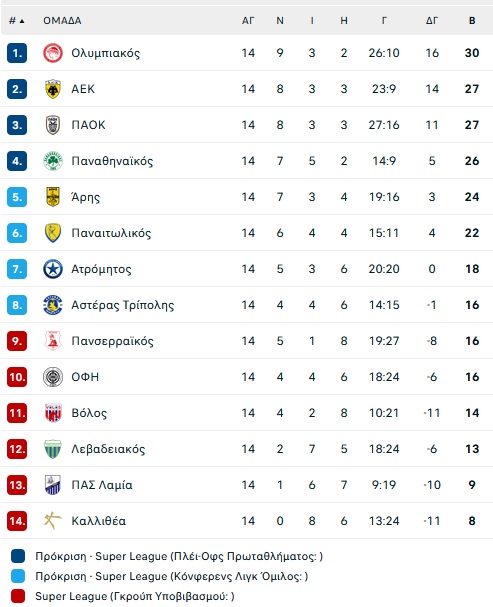Click the rank 10 position badge
Image resolution: width=493 pixels, height=607 pixels.
coord(17,377)
